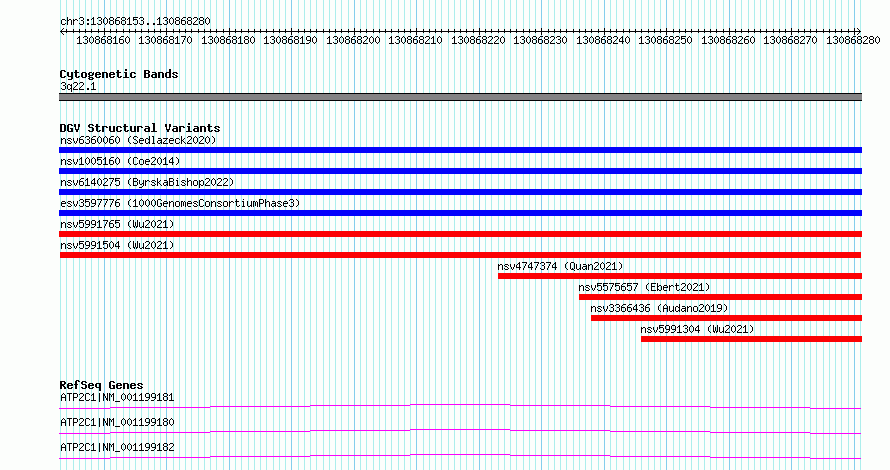Image resolution: width=890 pixels, height=470 pixels.
Task: Click ruler position 130868240
Action: coord(603,40)
